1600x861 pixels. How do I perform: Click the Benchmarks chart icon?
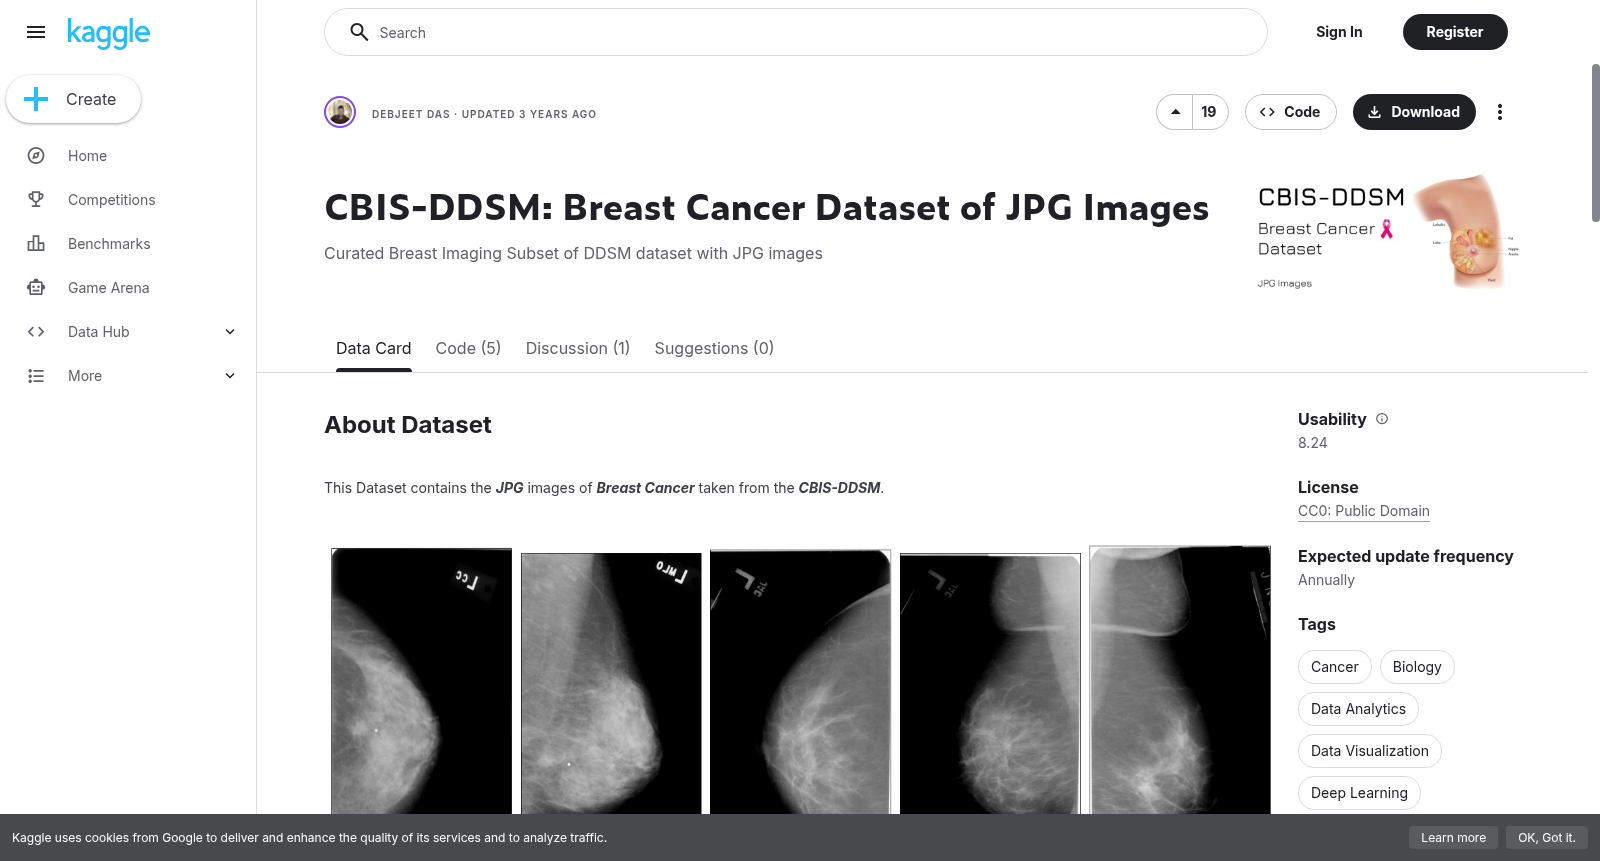(x=36, y=244)
